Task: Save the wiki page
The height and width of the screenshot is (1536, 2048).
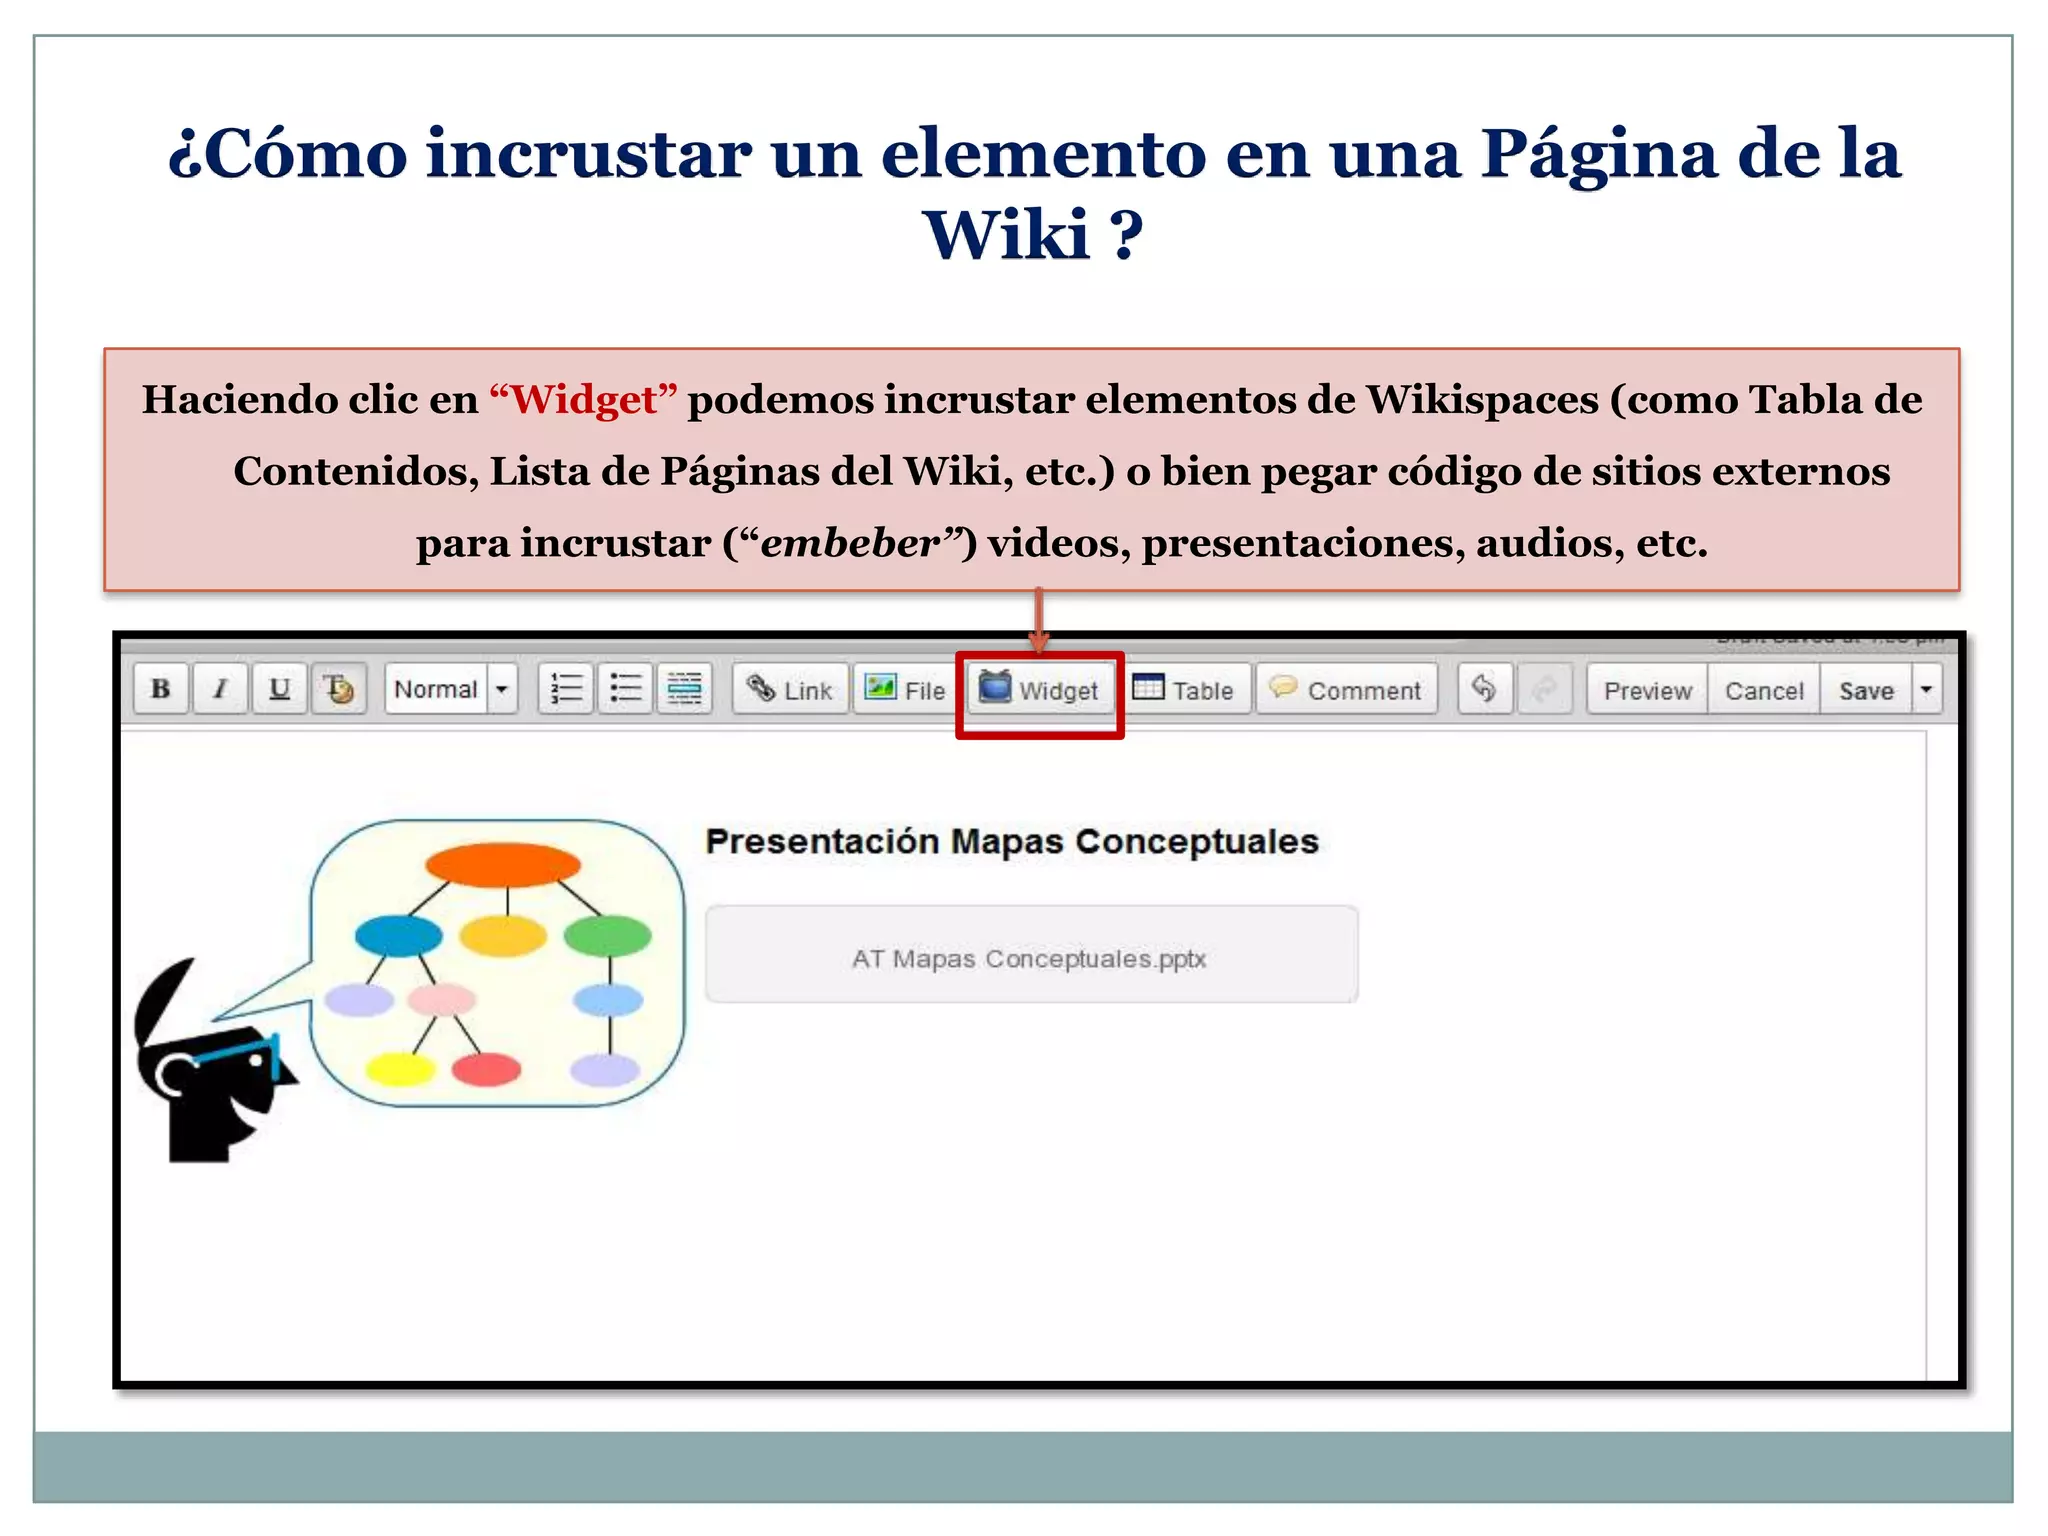Action: [1866, 689]
